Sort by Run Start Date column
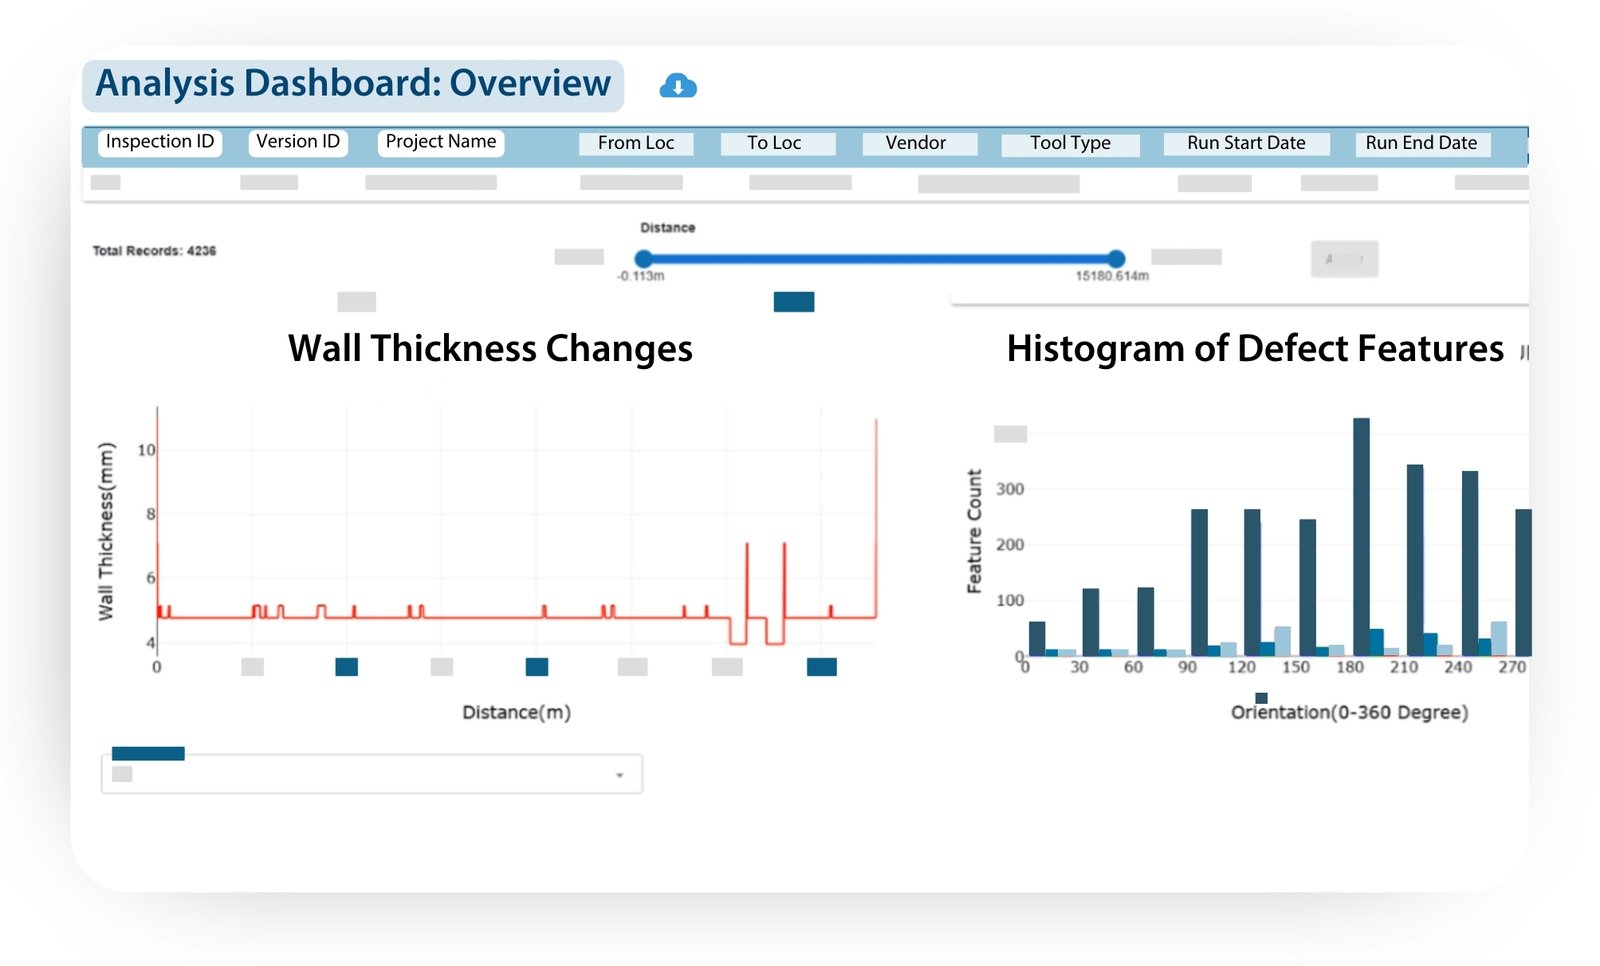 (x=1246, y=143)
